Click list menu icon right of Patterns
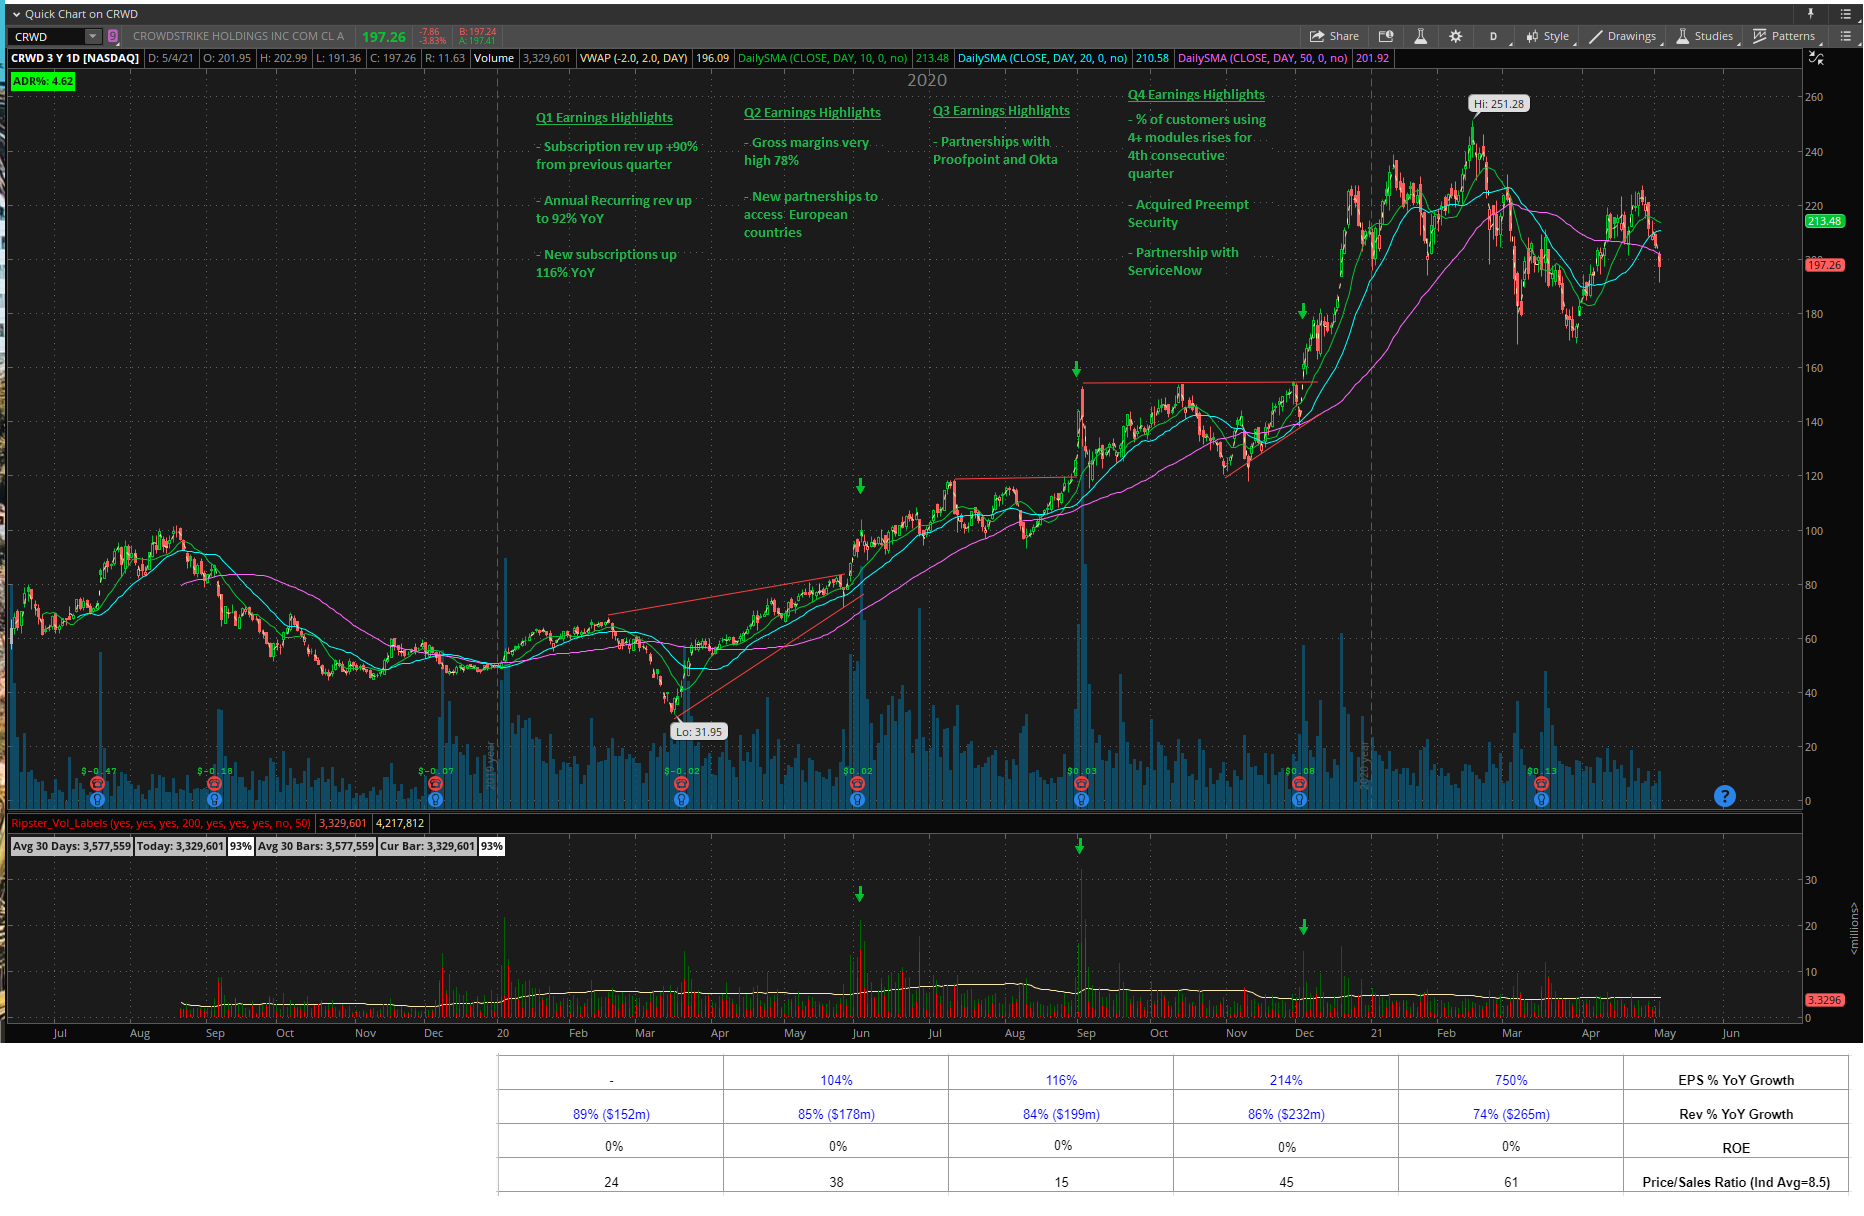The height and width of the screenshot is (1216, 1864). point(1846,36)
